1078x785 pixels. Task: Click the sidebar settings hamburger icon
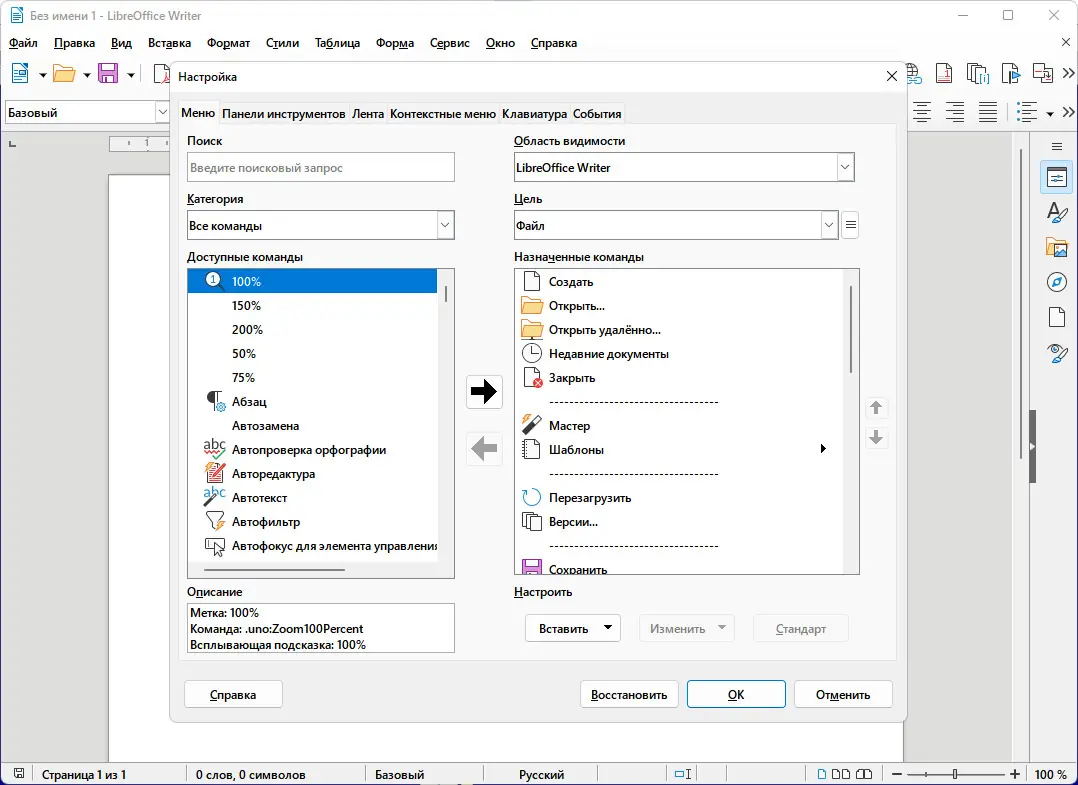tap(1057, 146)
